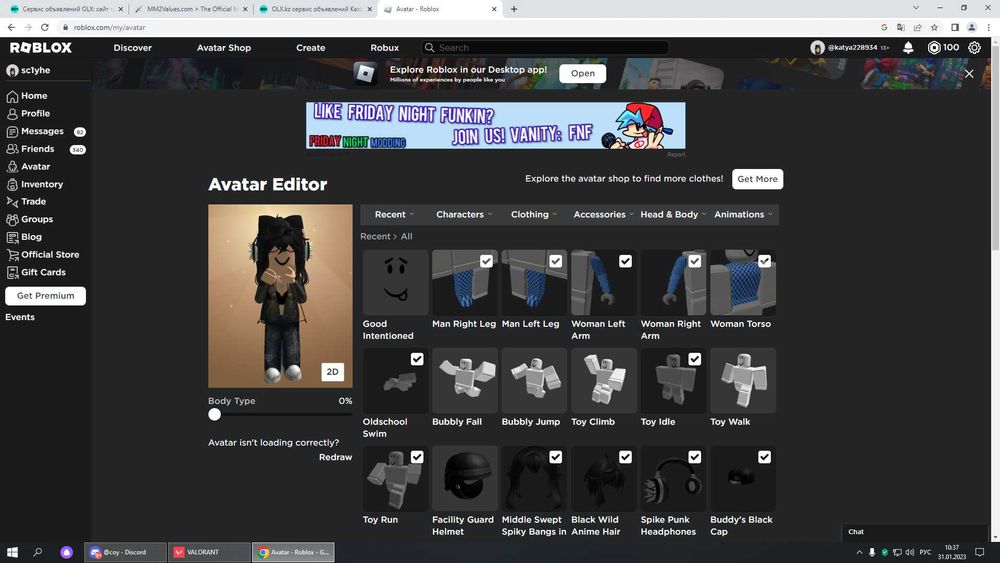Switch to the VALORANT taskbar window
Viewport: 1000px width, 563px height.
(x=209, y=552)
